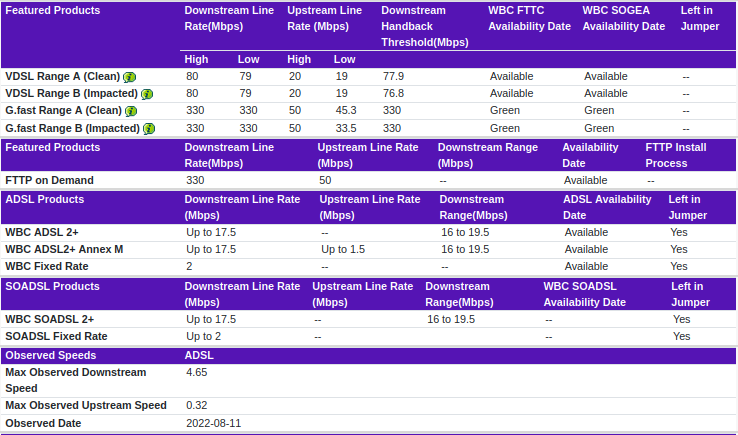Select the G.fast Range B (Impacted) label

tap(72, 128)
